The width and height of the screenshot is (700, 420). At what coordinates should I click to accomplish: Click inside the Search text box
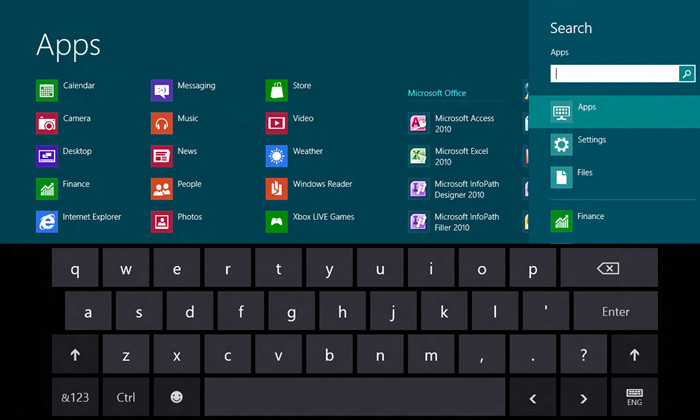[615, 74]
